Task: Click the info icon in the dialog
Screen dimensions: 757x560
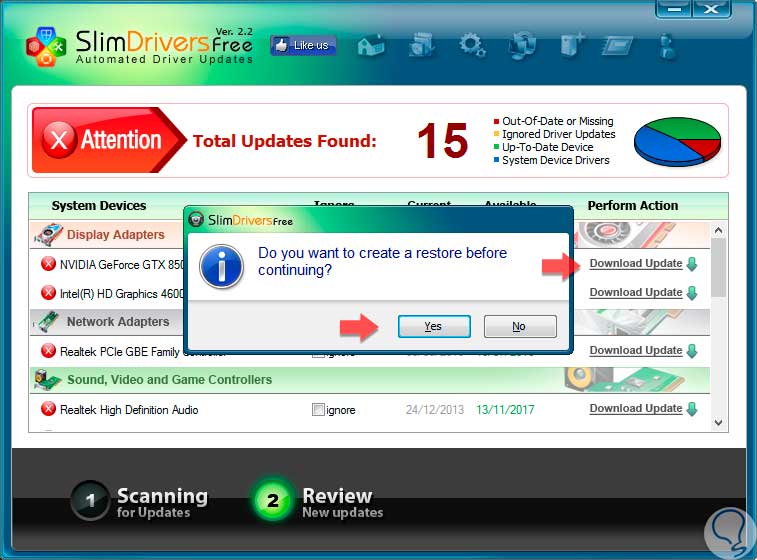Action: (x=221, y=266)
